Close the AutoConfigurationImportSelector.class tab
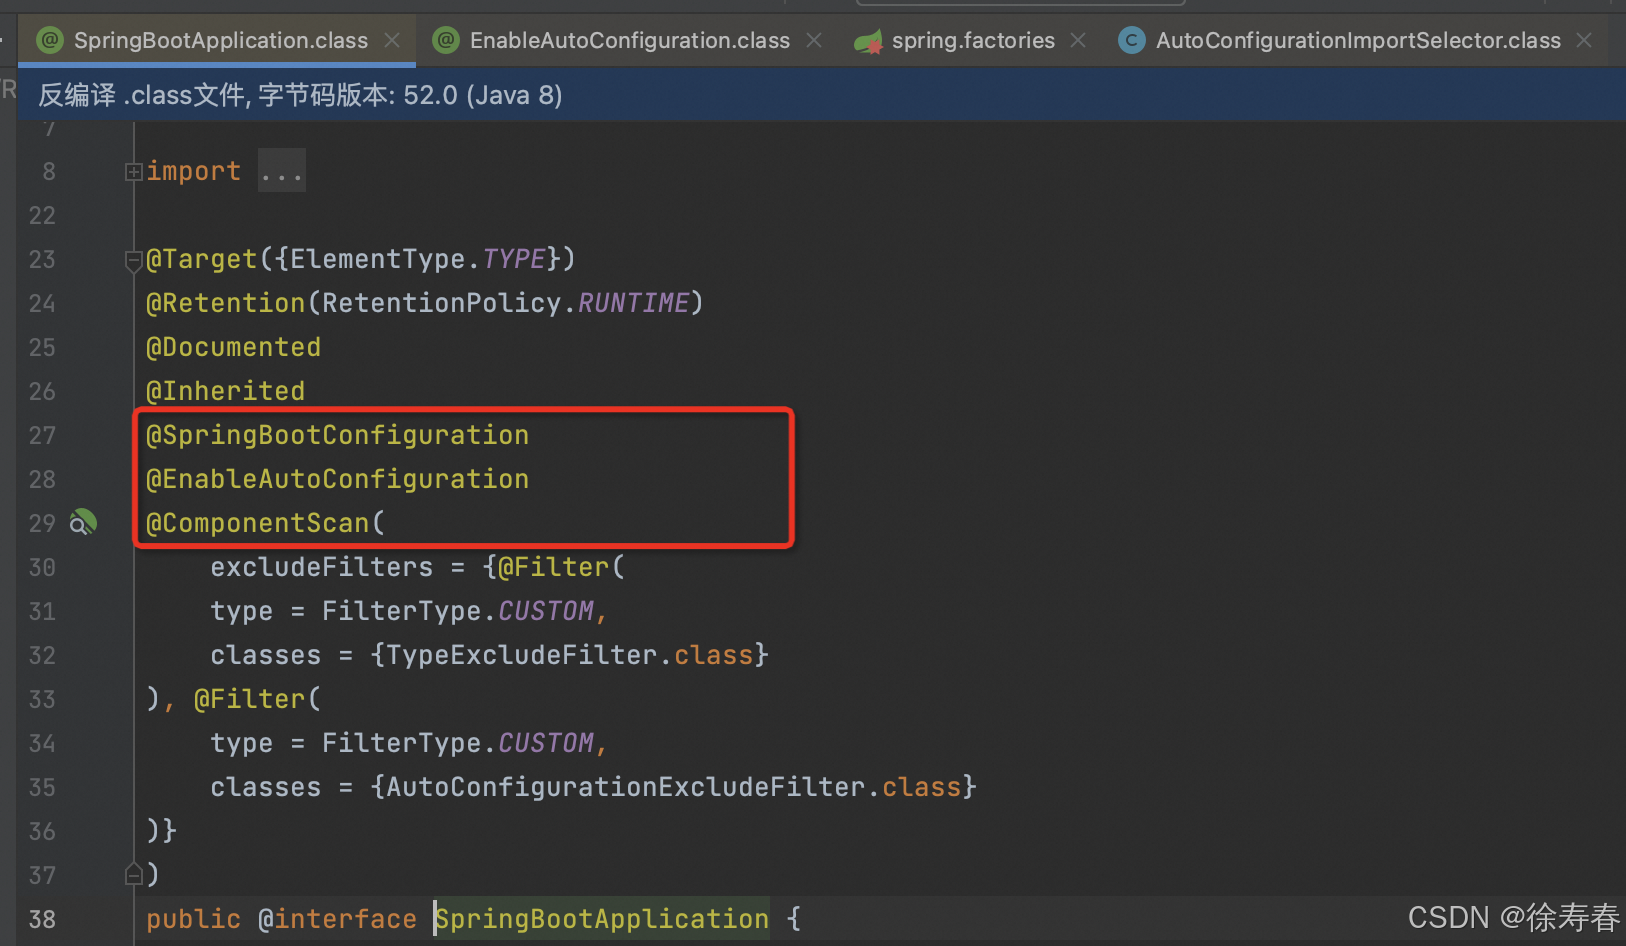The width and height of the screenshot is (1626, 946). (1584, 40)
